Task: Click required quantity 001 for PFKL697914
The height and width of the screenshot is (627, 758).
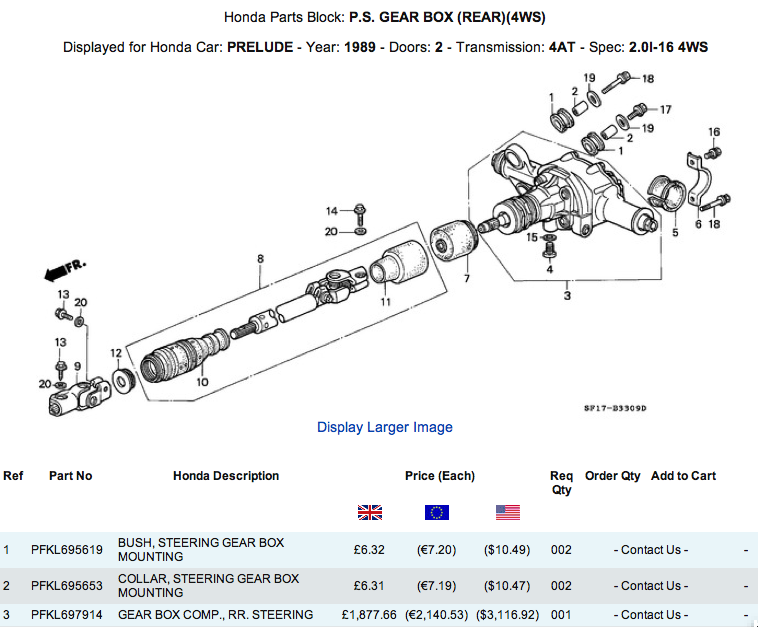Action: click(561, 614)
